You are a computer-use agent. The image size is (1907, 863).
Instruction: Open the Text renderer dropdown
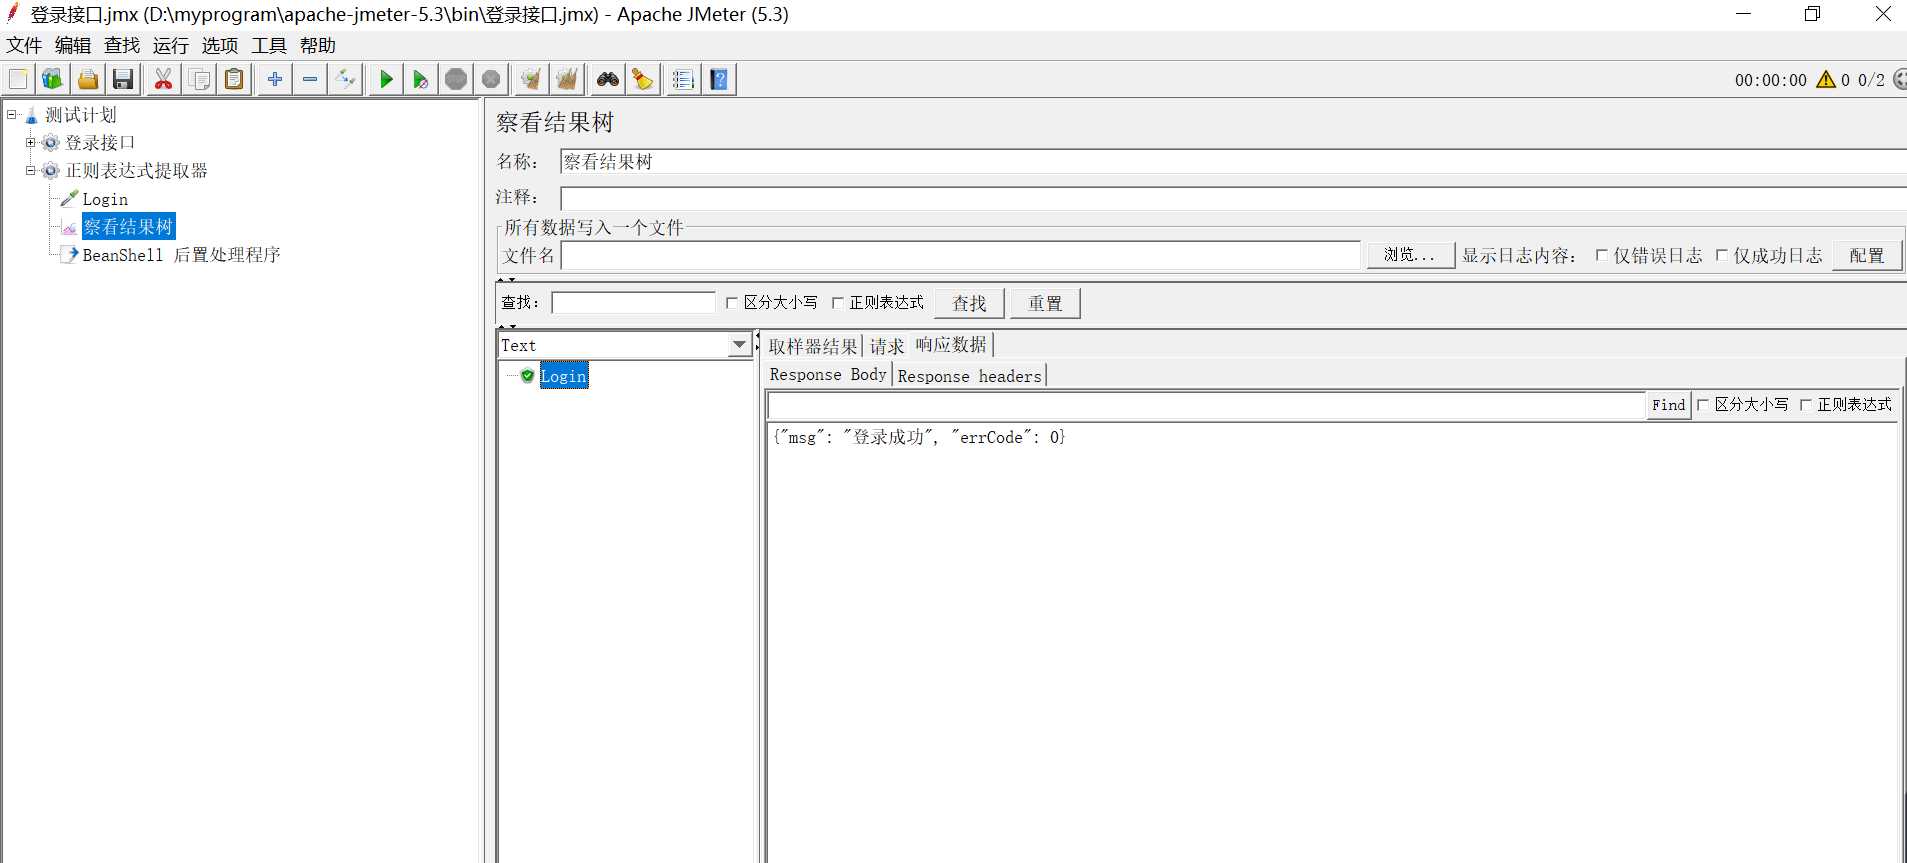[x=739, y=345]
